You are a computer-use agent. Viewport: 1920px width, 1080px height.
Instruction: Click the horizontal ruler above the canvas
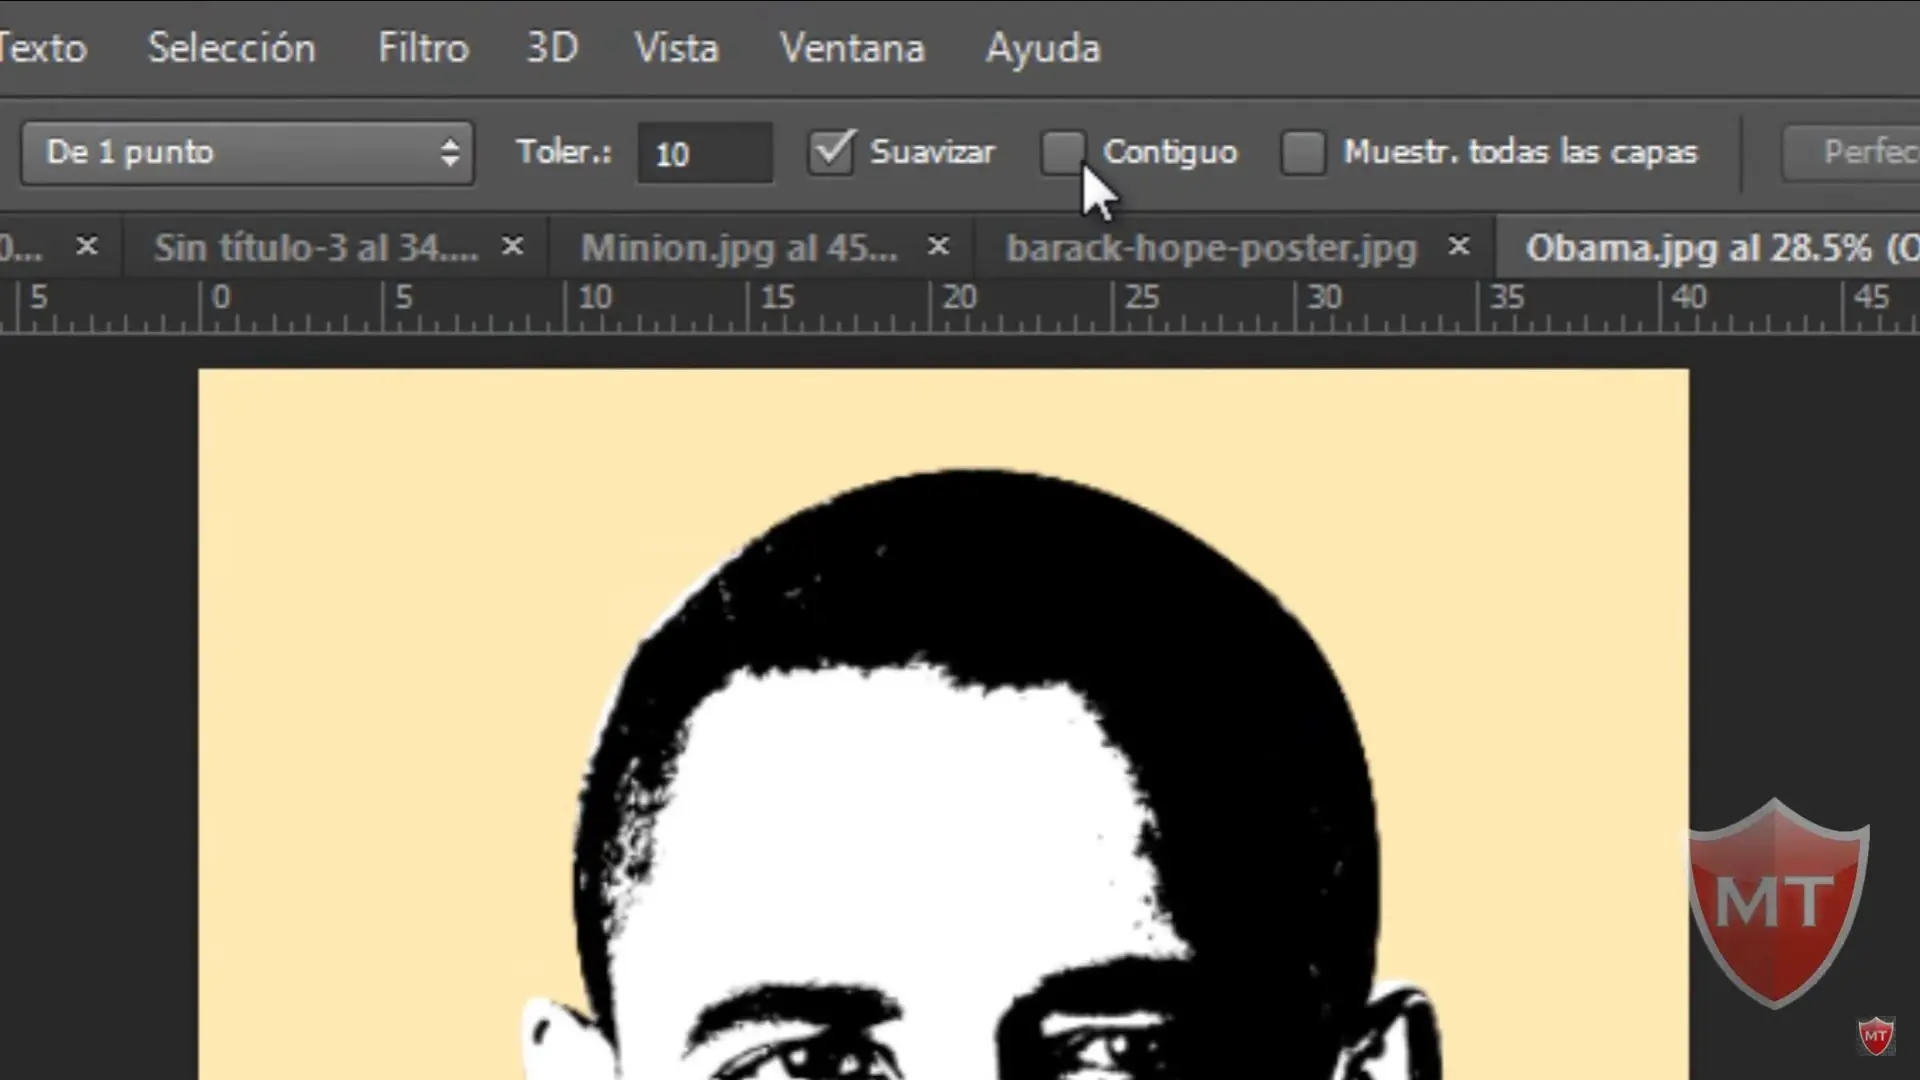[960, 306]
